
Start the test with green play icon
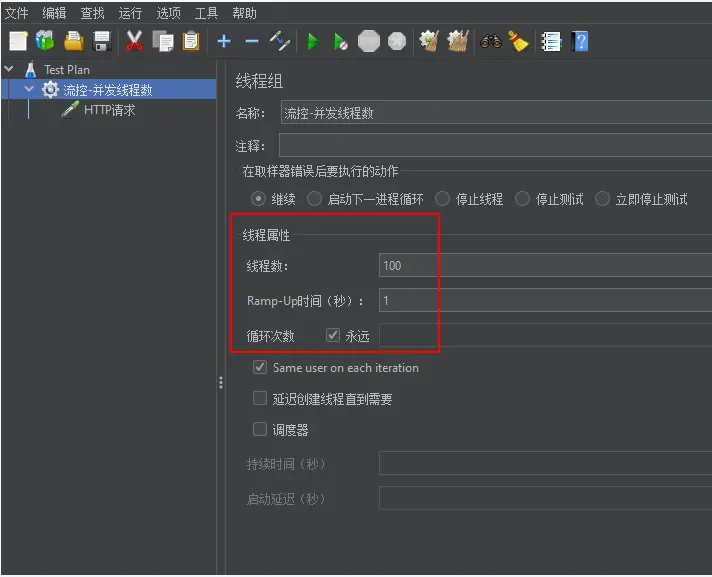(x=312, y=42)
